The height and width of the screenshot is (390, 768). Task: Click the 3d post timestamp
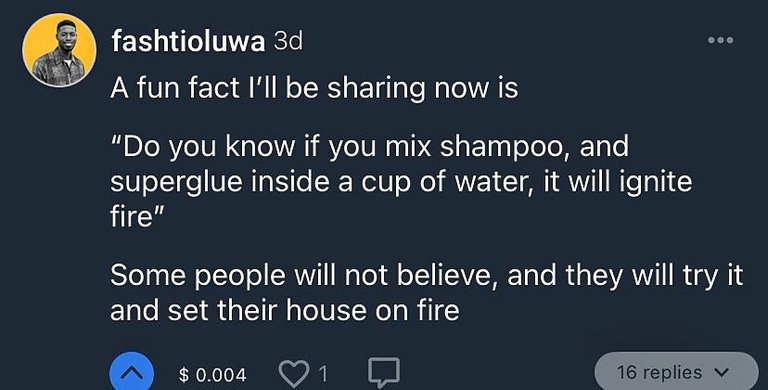pyautogui.click(x=288, y=41)
